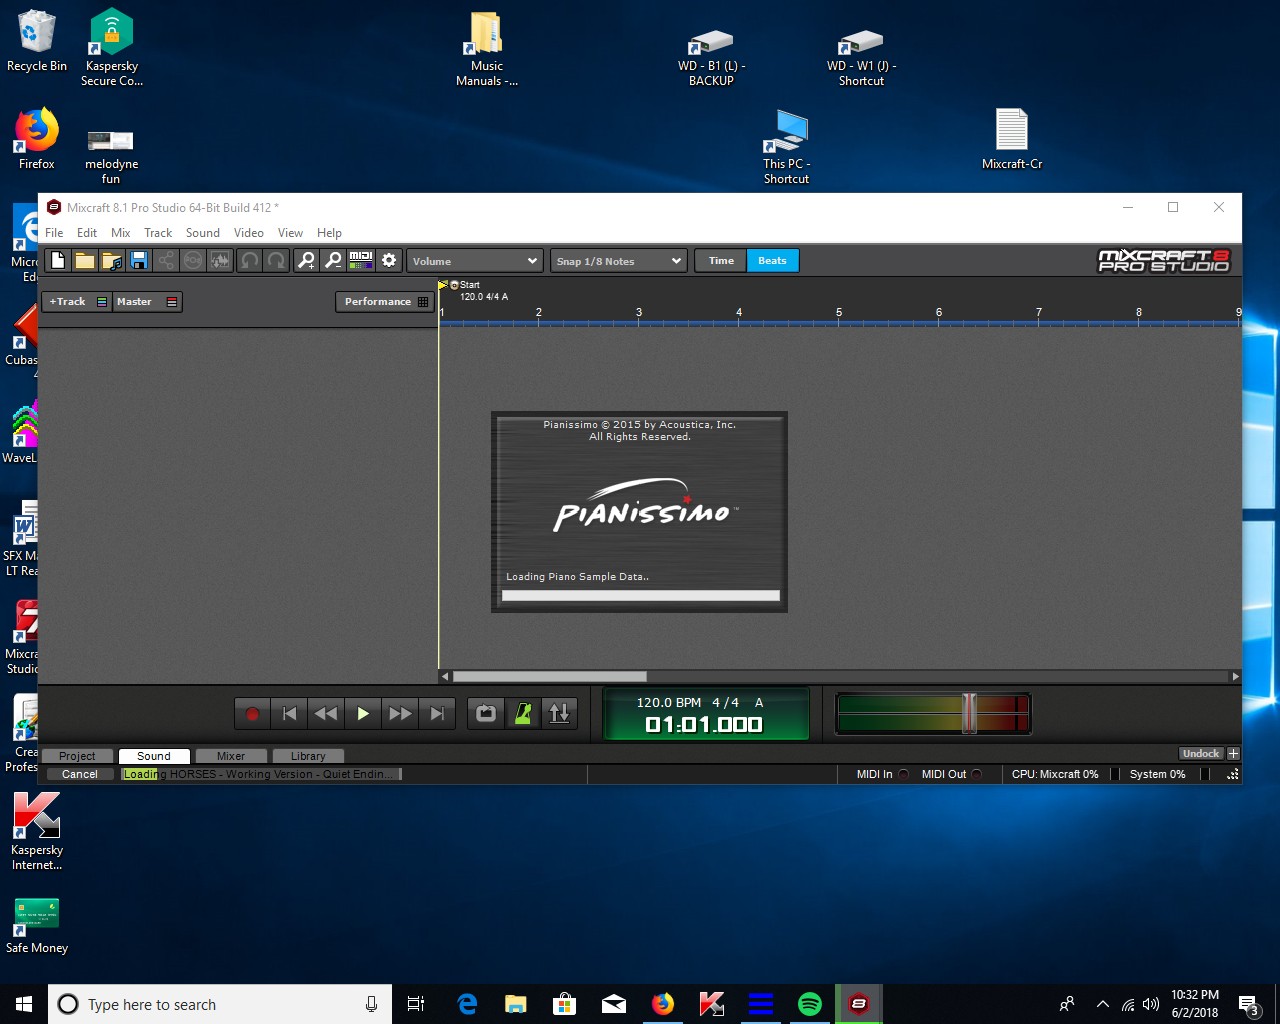Start playback with the play button
This screenshot has height=1024, width=1280.
point(363,713)
